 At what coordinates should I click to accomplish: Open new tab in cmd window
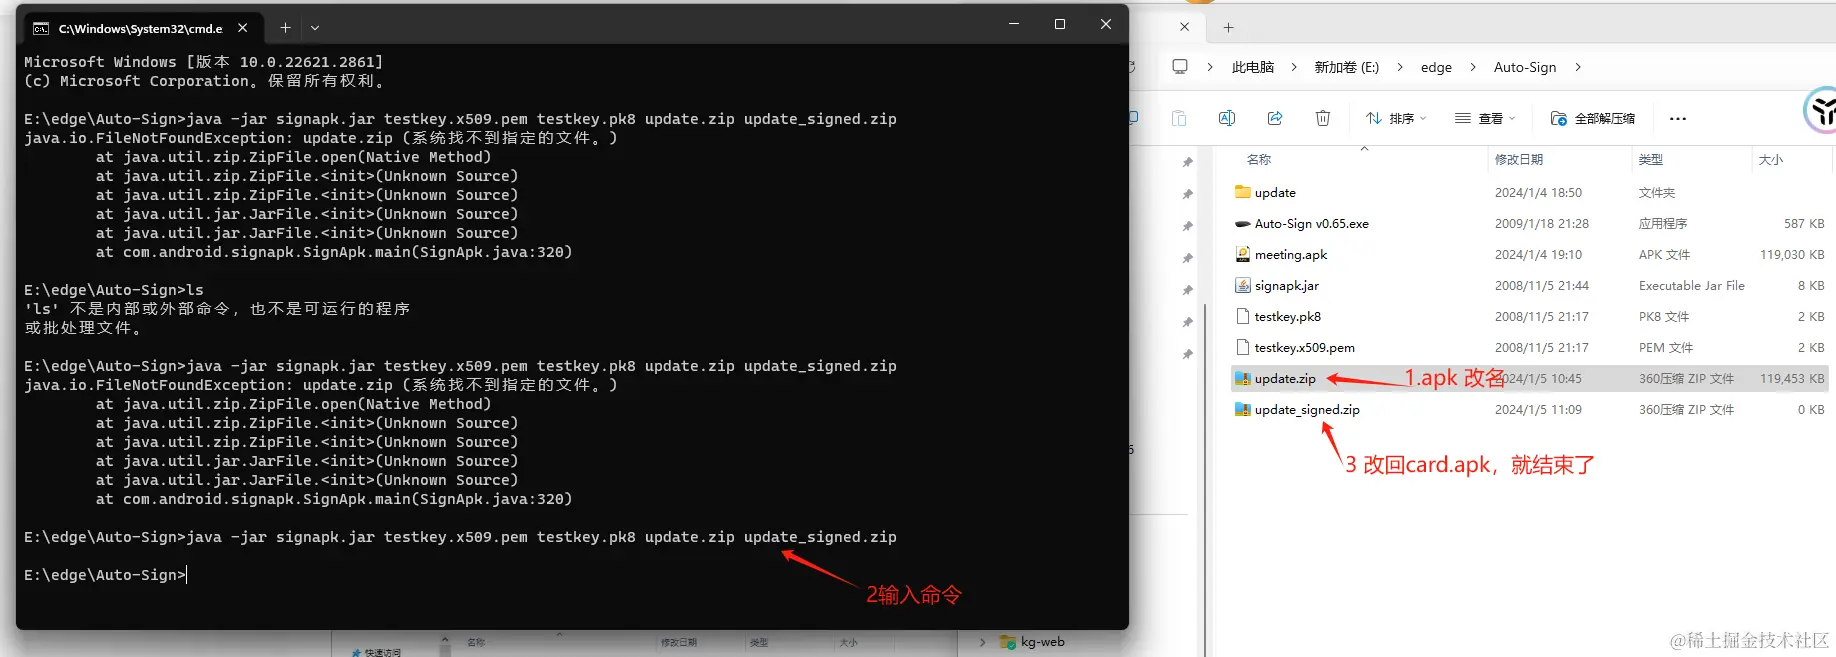(x=285, y=28)
